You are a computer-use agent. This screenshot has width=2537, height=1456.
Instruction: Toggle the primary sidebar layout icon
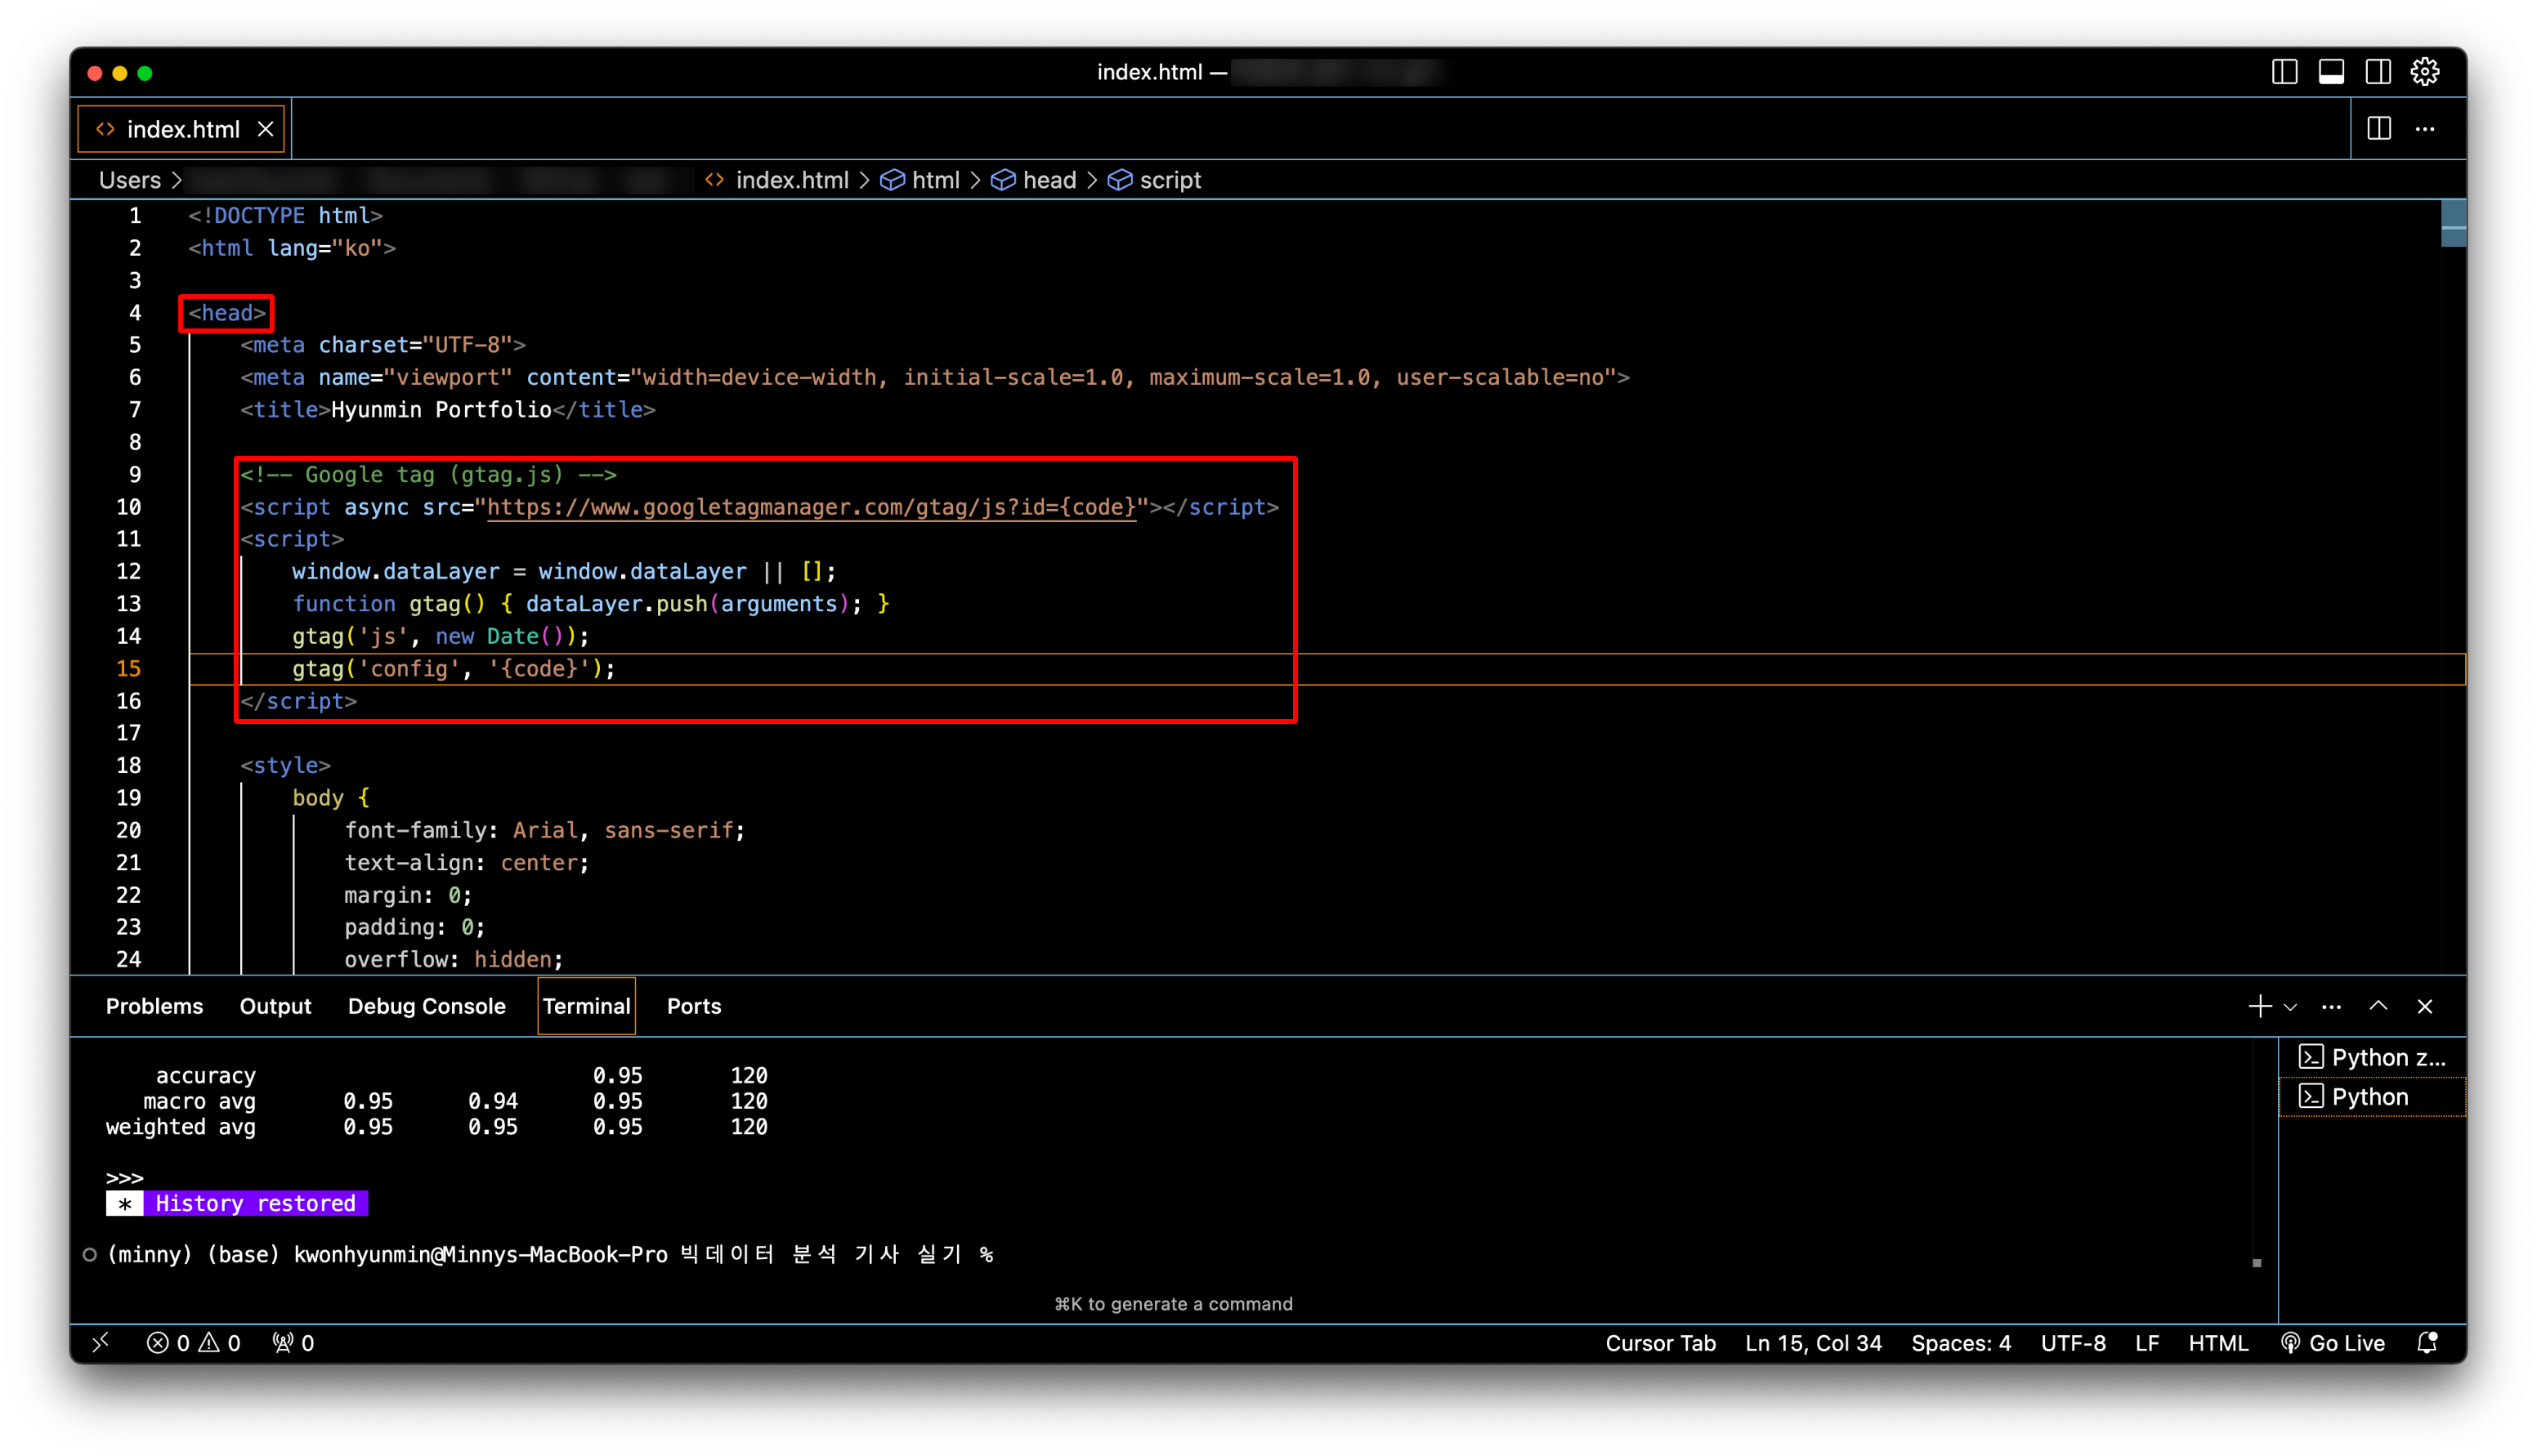coord(2284,72)
